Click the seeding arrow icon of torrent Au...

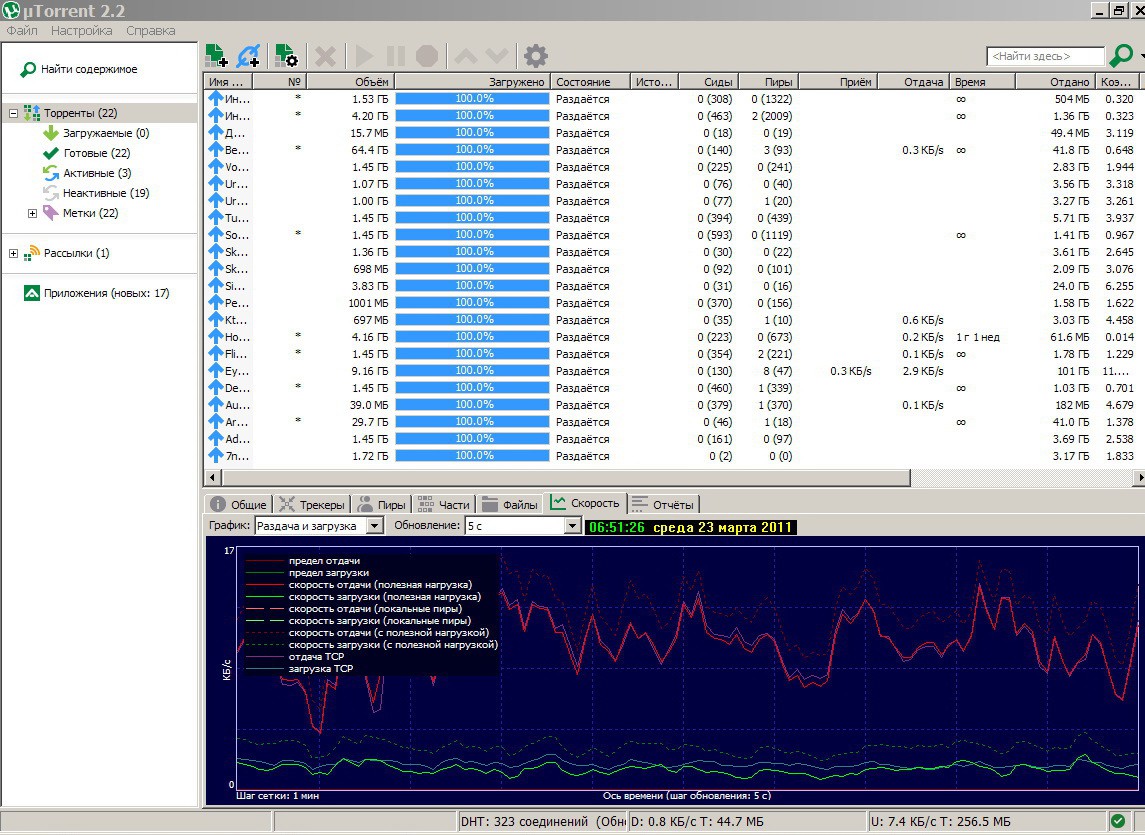215,405
